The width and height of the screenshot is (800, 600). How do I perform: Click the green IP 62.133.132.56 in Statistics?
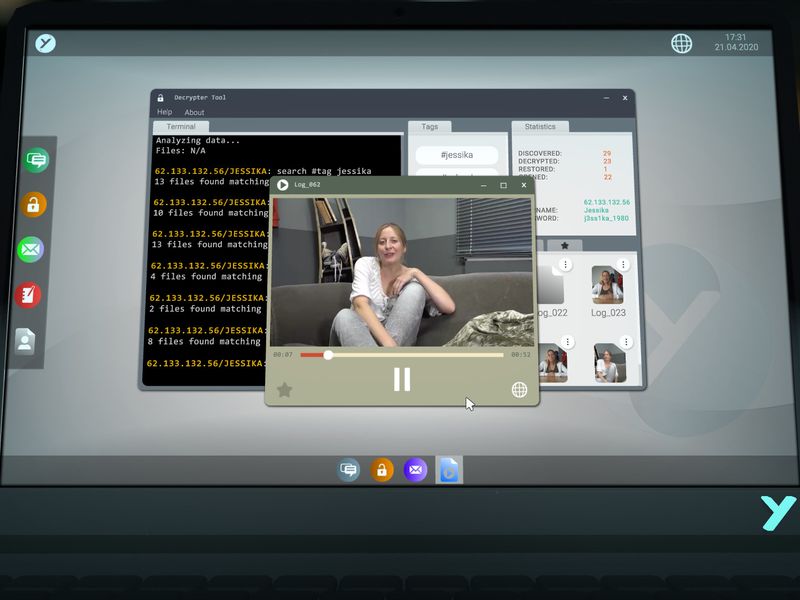(607, 202)
